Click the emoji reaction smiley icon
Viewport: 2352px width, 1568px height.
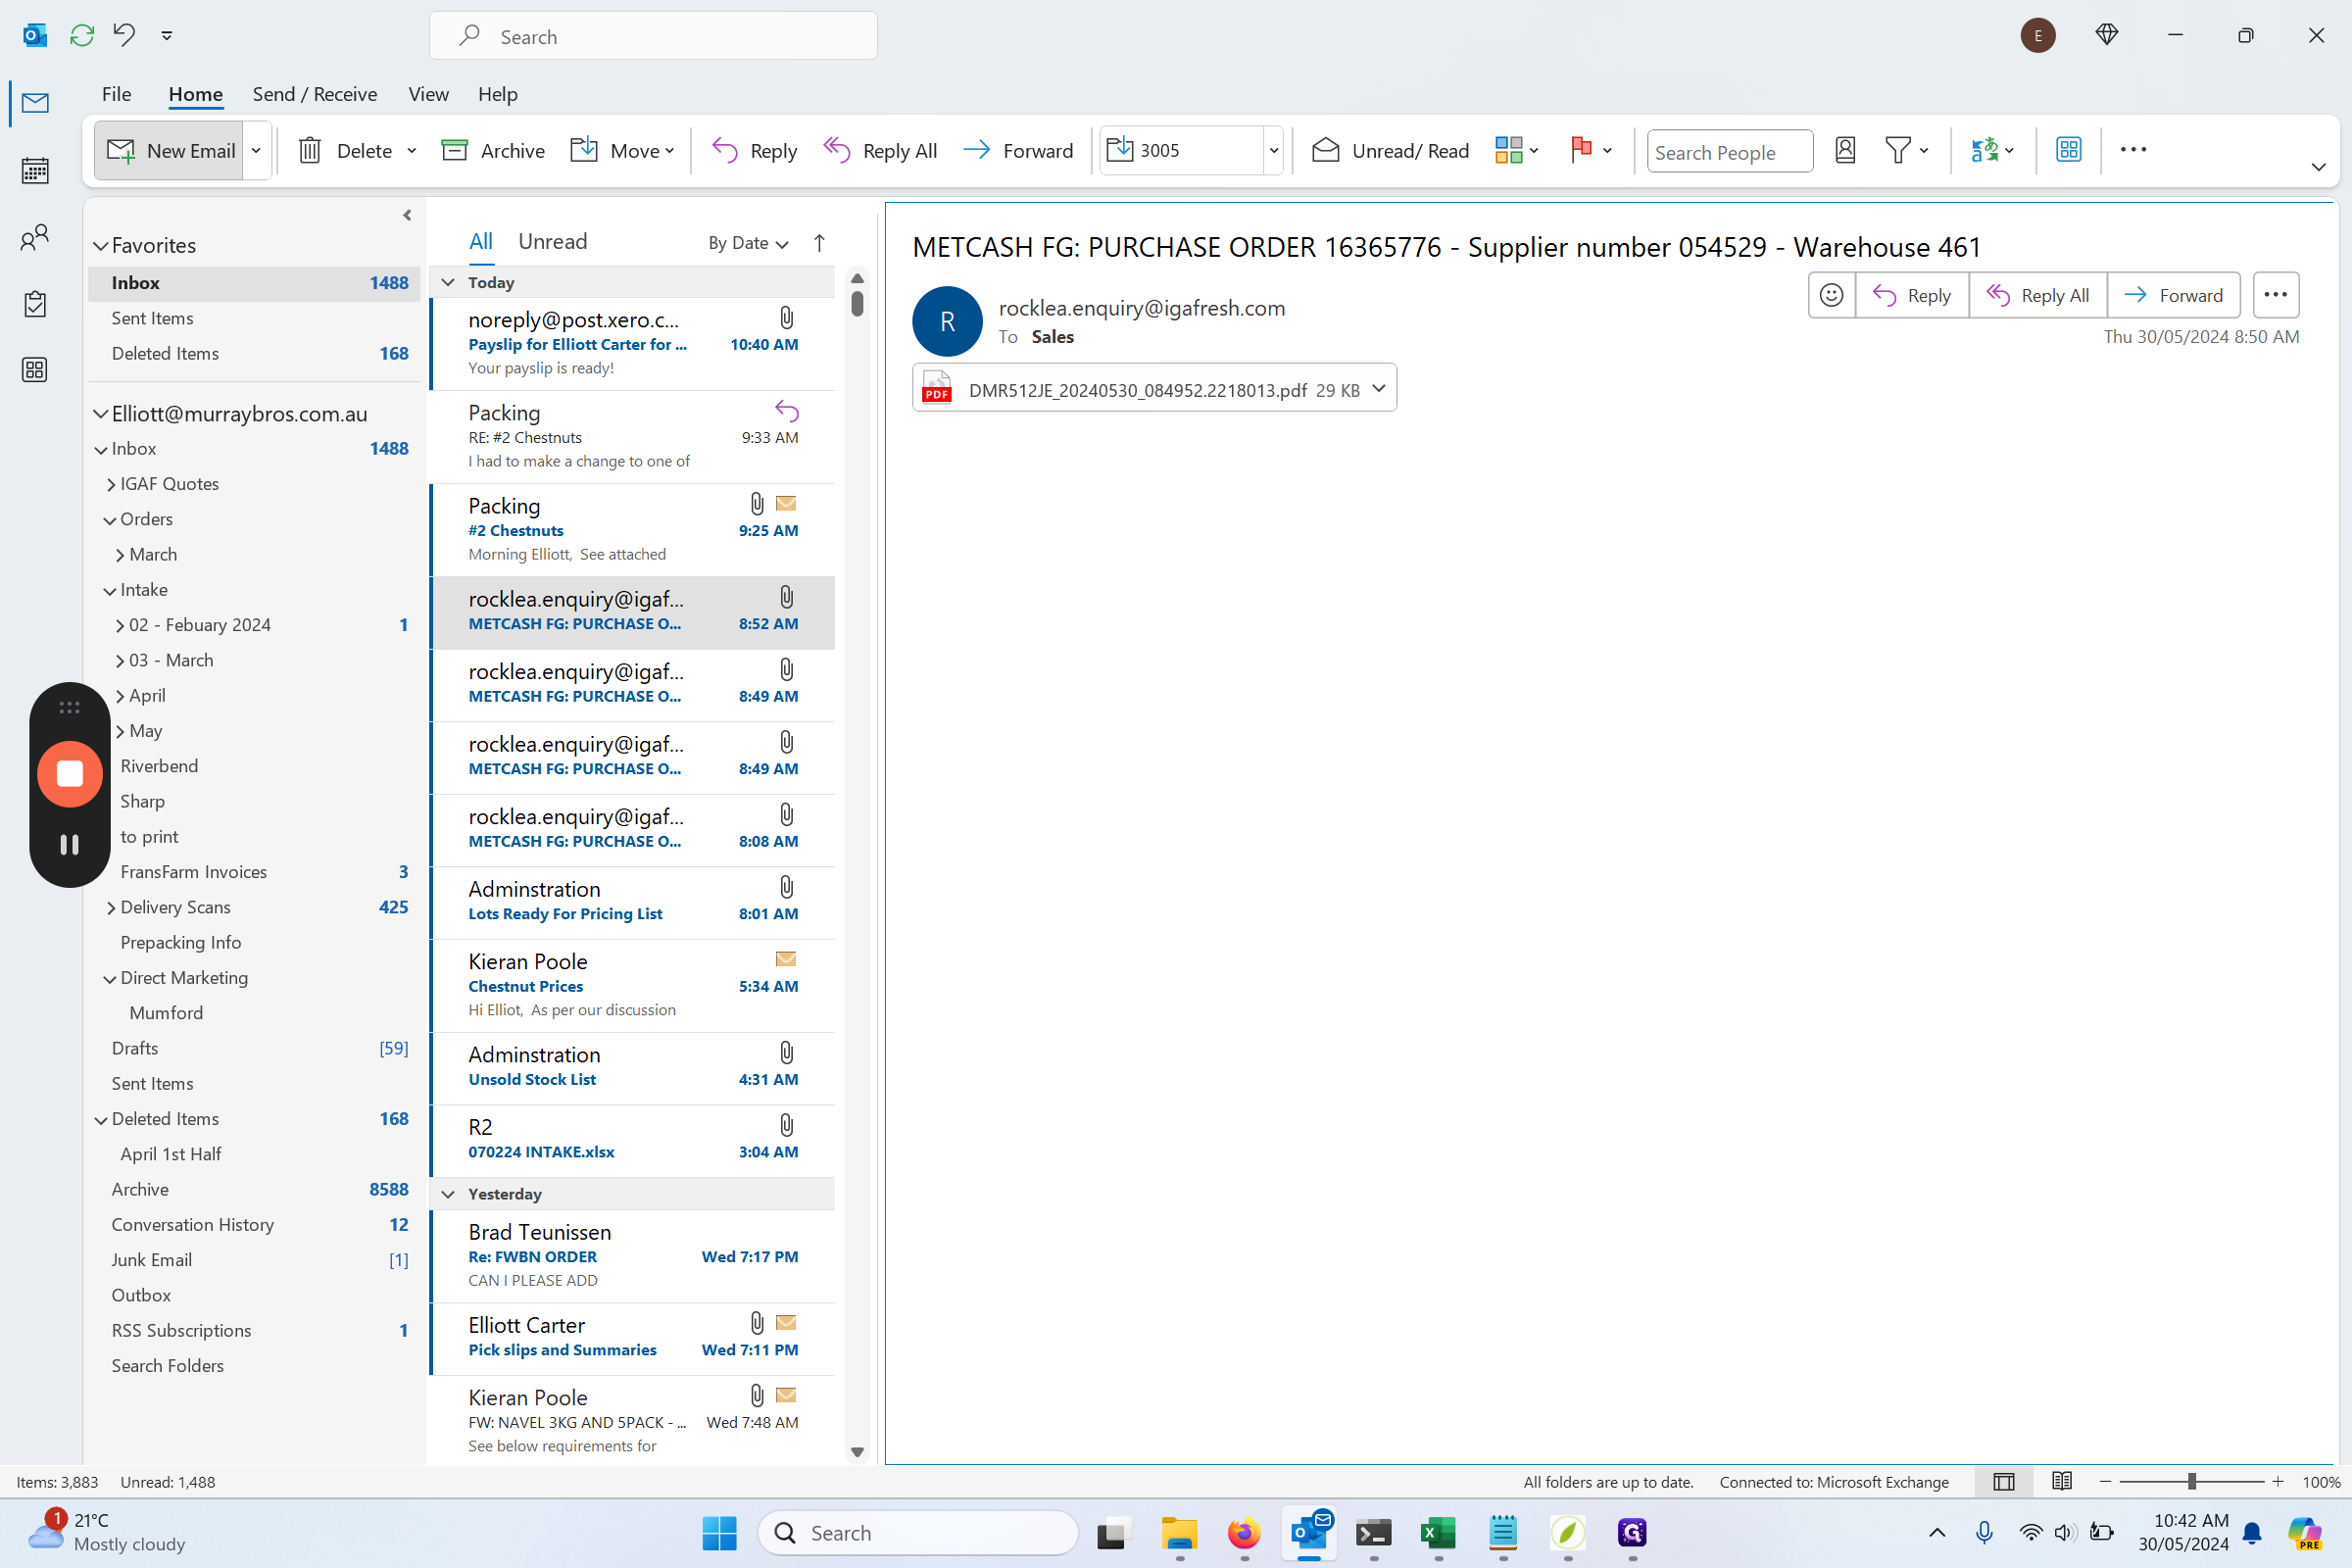pos(1831,295)
